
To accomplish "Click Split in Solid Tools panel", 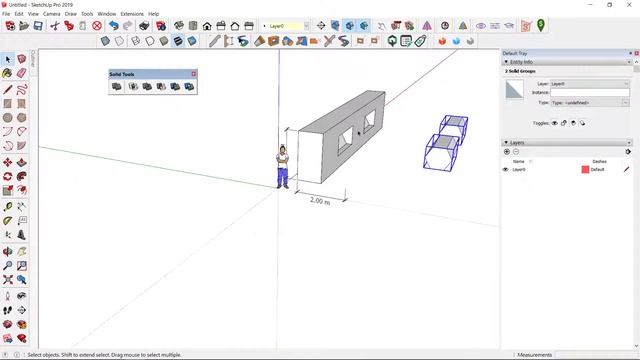I will (x=189, y=87).
